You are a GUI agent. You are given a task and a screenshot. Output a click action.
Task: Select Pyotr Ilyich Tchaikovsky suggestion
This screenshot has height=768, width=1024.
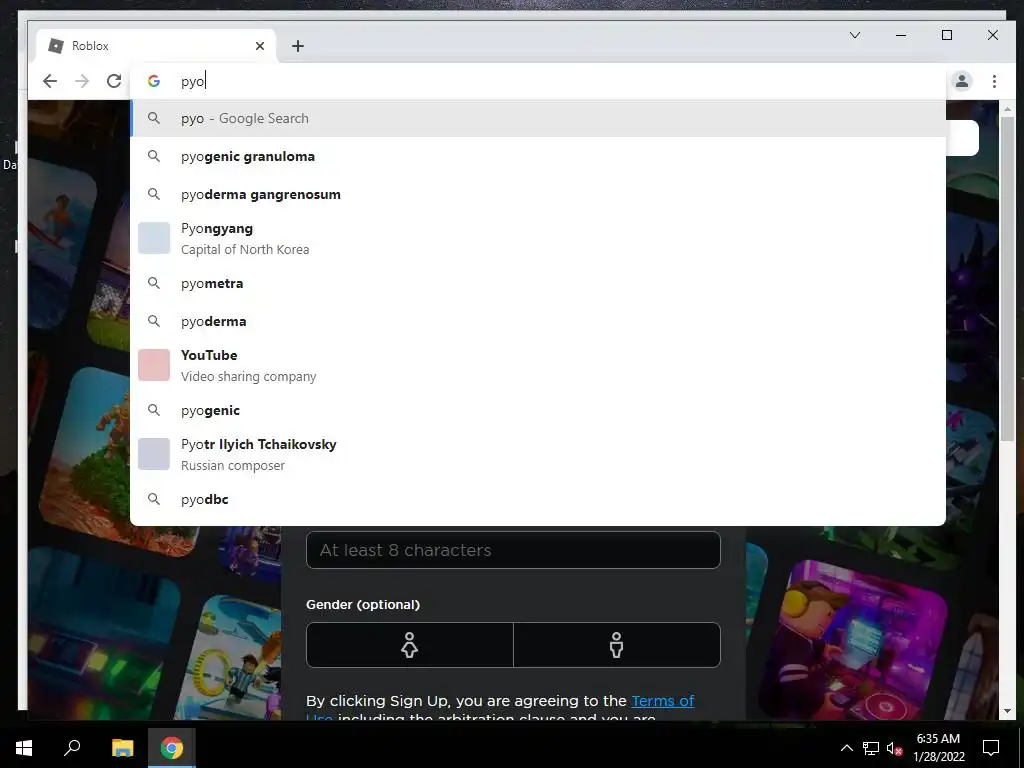[x=538, y=455]
